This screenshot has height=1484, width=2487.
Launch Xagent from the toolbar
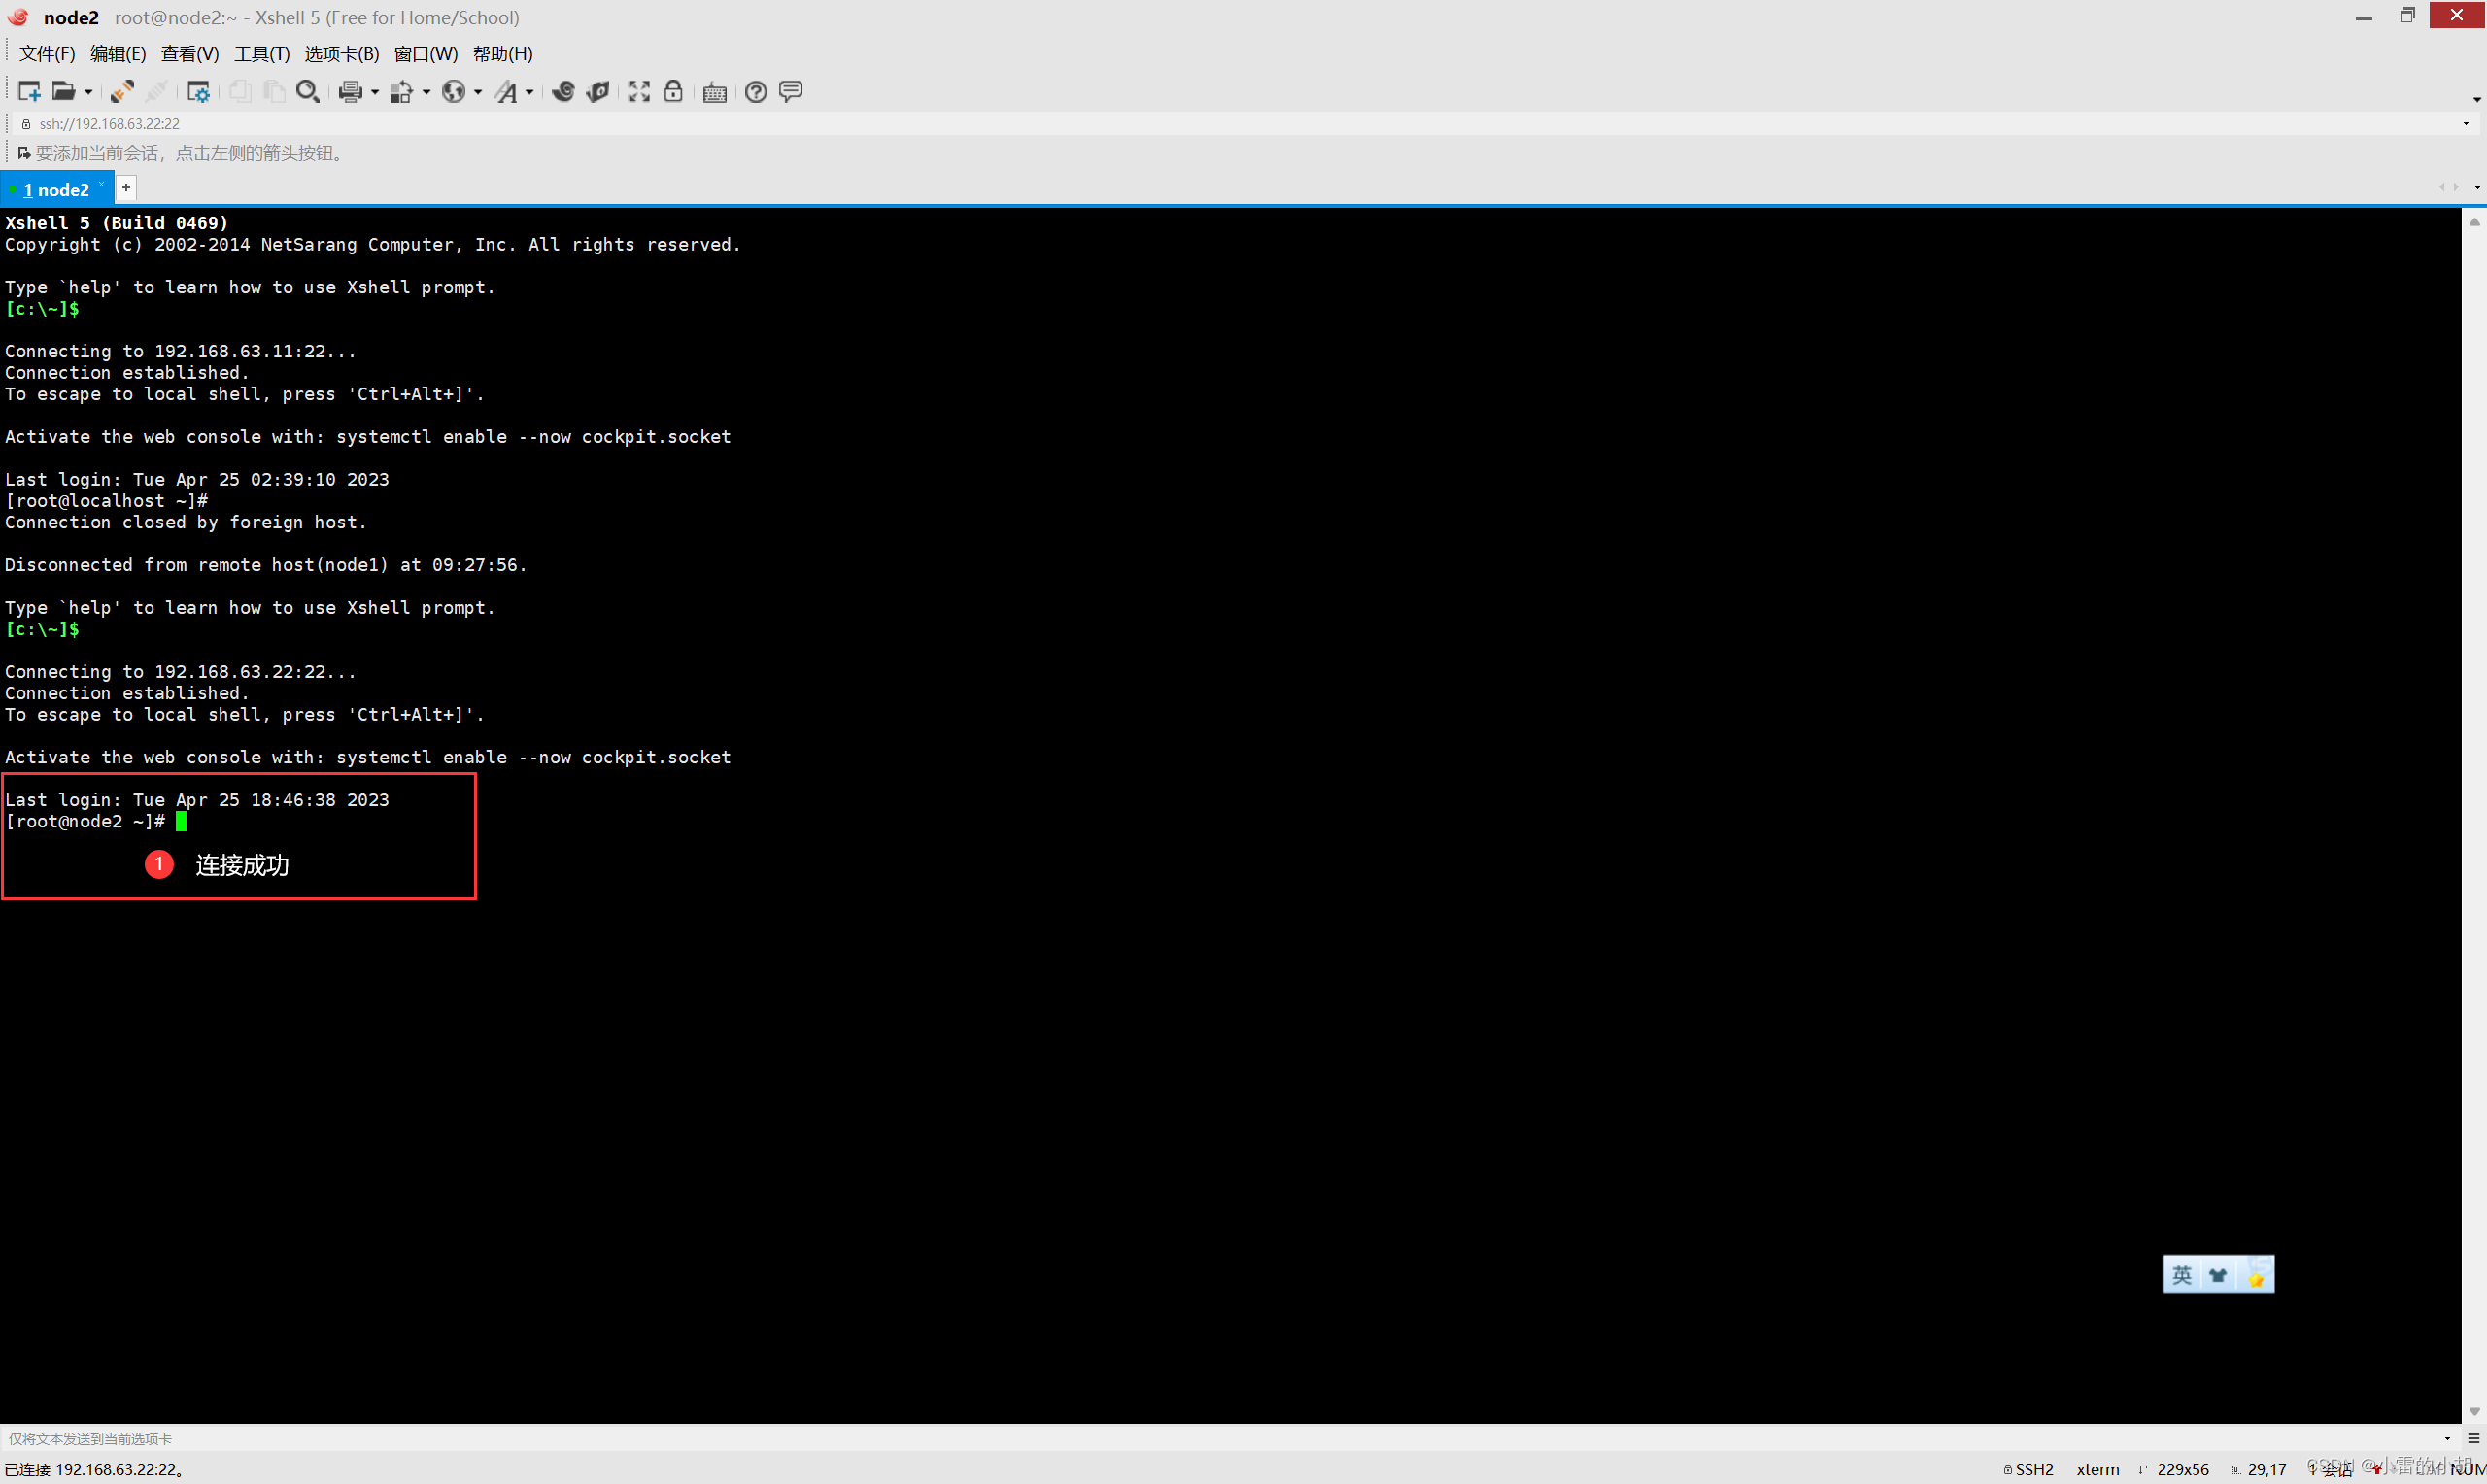click(598, 92)
